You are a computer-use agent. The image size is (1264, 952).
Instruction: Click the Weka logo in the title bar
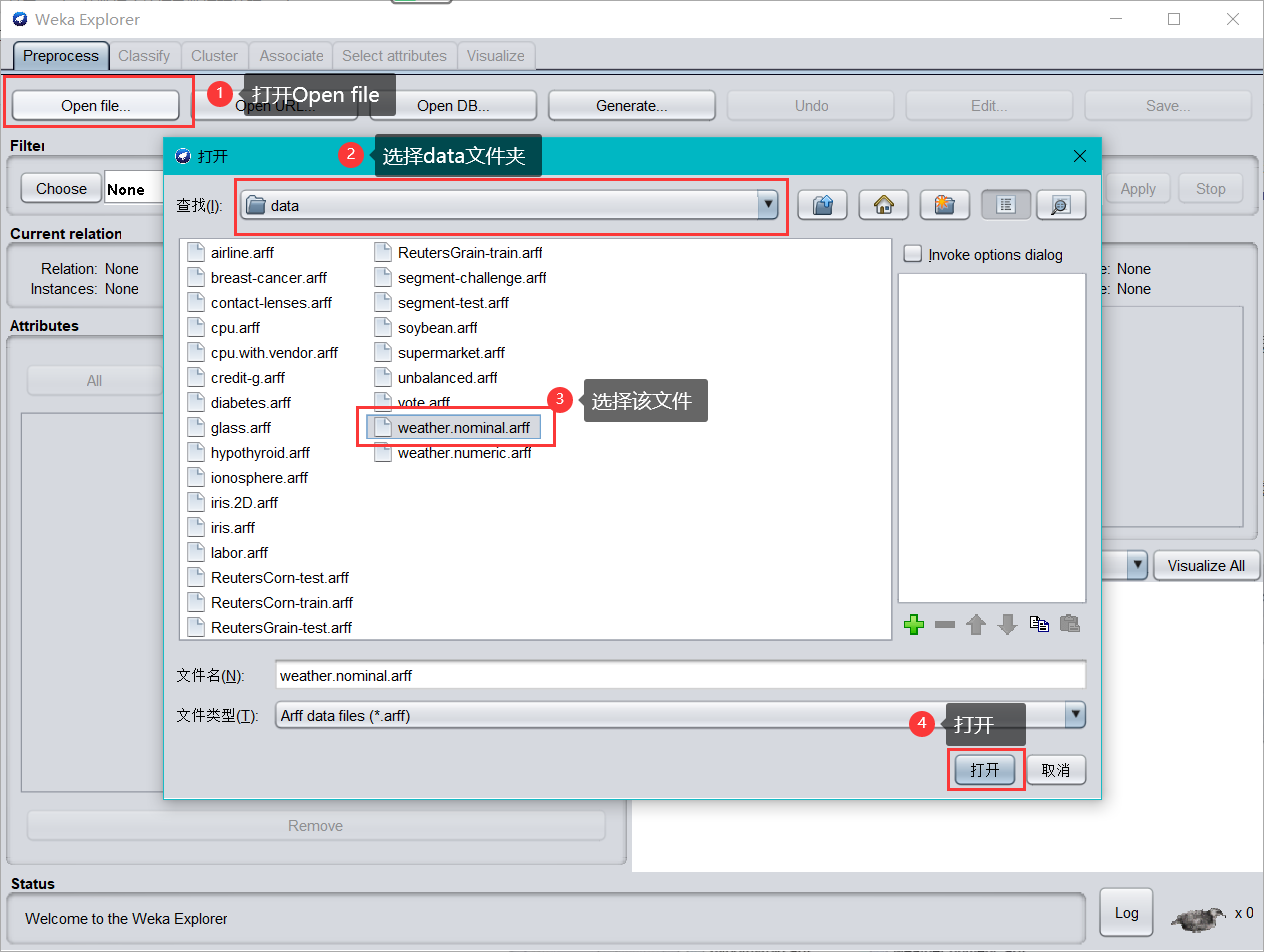click(x=19, y=19)
